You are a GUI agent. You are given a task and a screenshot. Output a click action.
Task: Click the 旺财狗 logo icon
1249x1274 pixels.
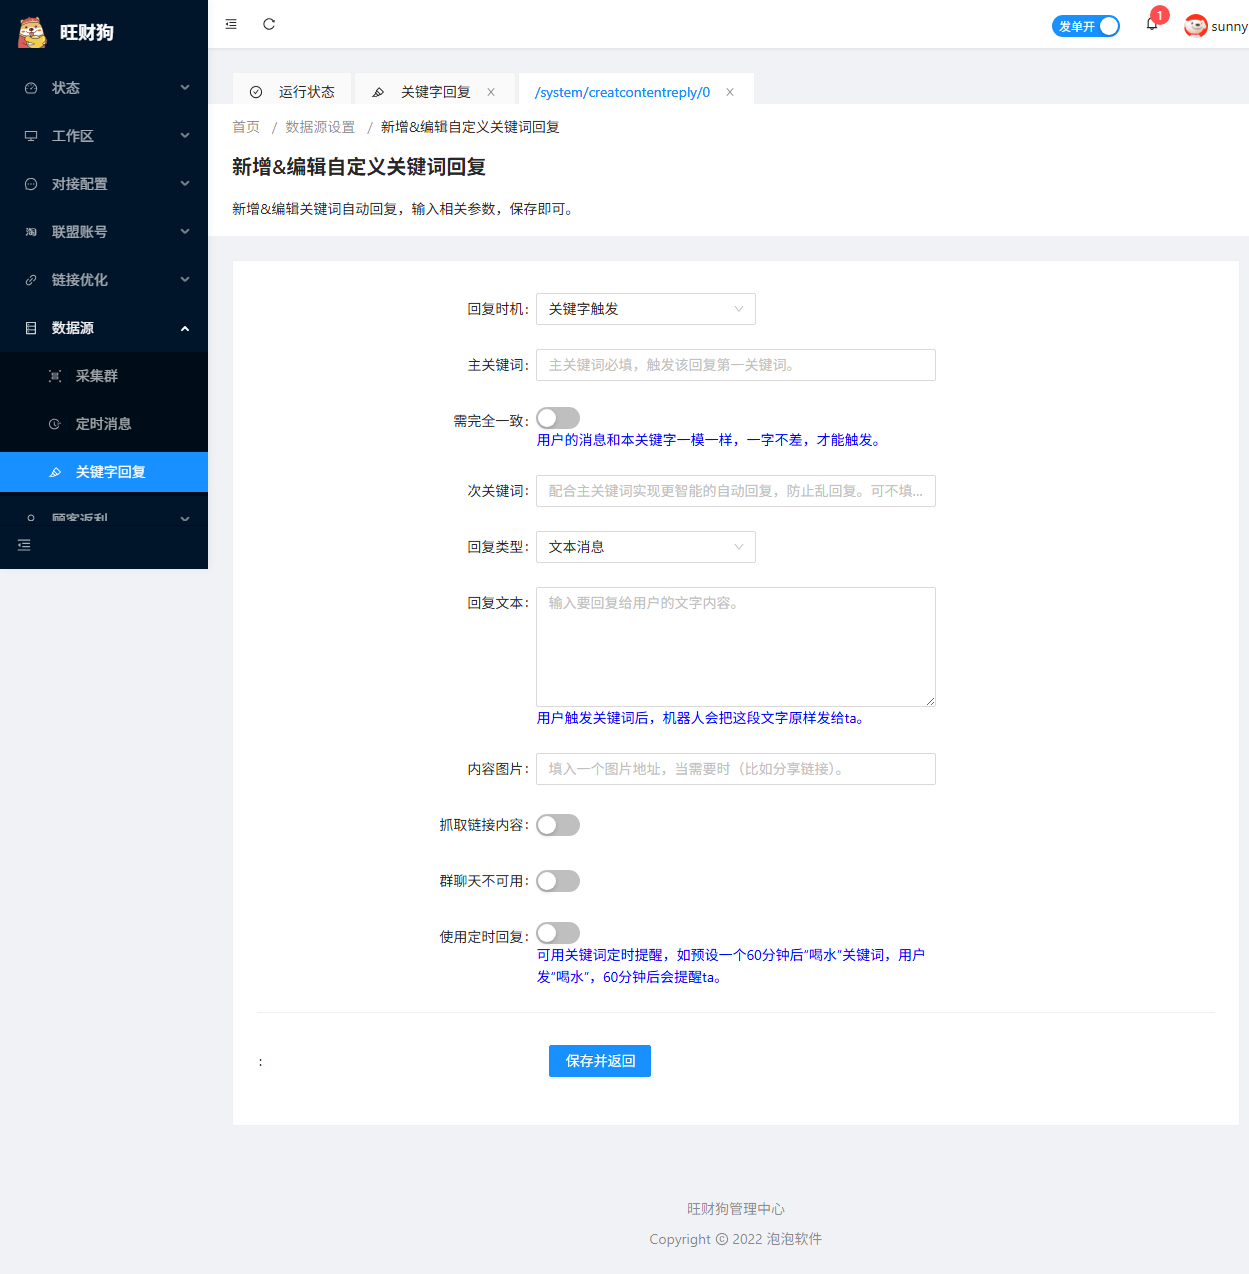tap(32, 32)
